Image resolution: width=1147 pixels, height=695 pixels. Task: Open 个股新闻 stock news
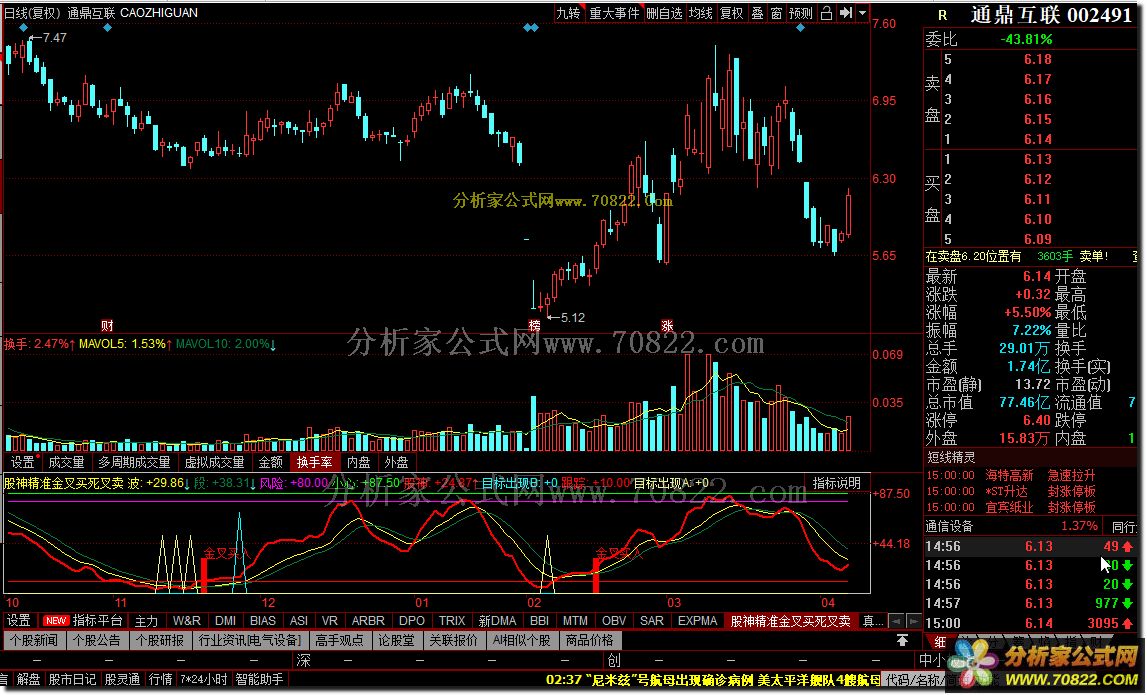[34, 640]
